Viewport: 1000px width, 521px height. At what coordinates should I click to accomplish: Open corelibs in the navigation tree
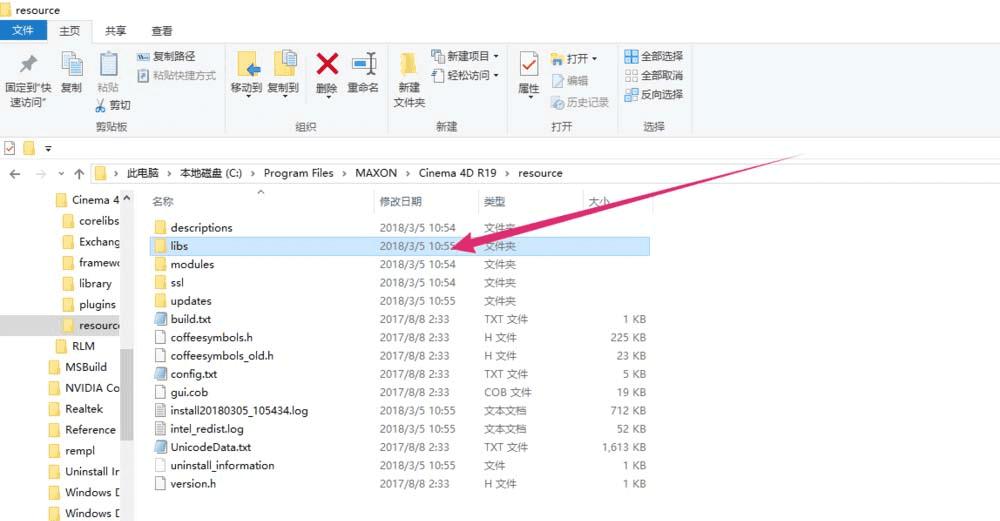[x=98, y=221]
